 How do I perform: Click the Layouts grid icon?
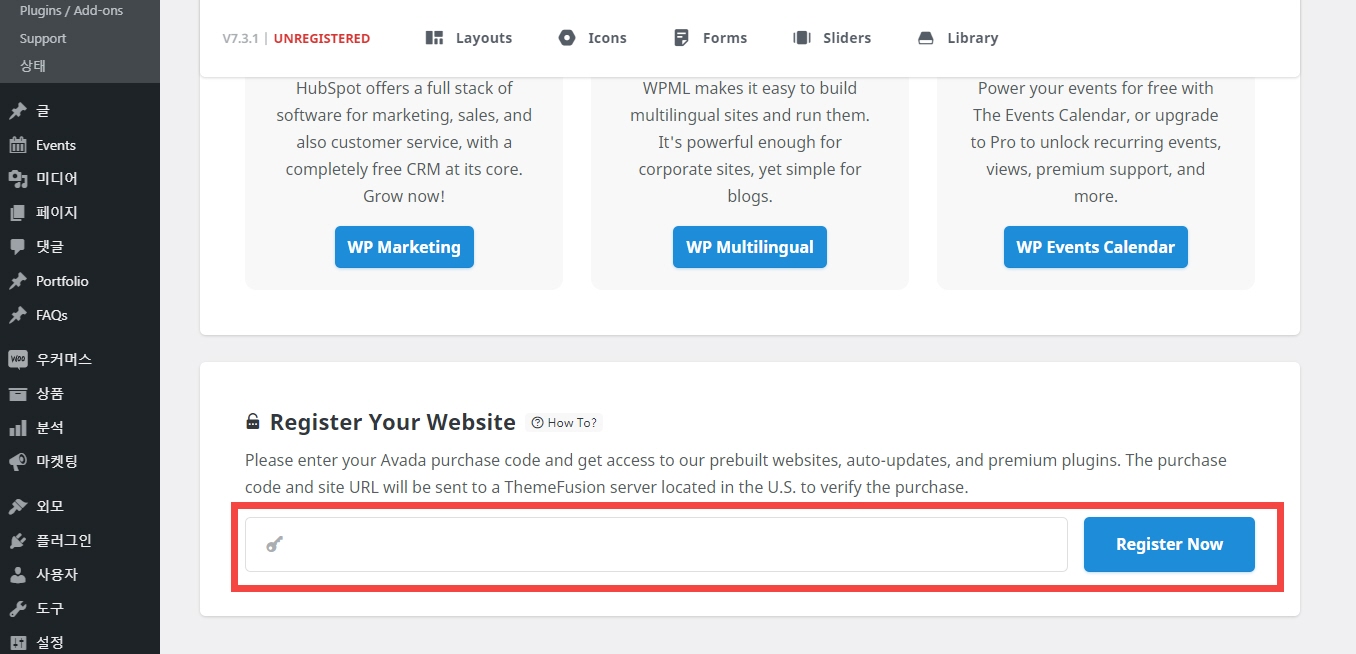[434, 38]
